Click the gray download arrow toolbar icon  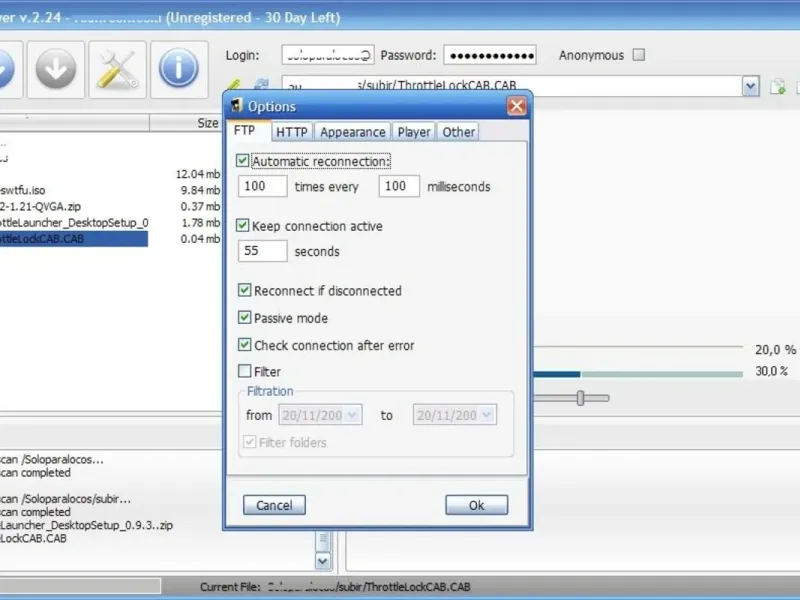pyautogui.click(x=56, y=69)
